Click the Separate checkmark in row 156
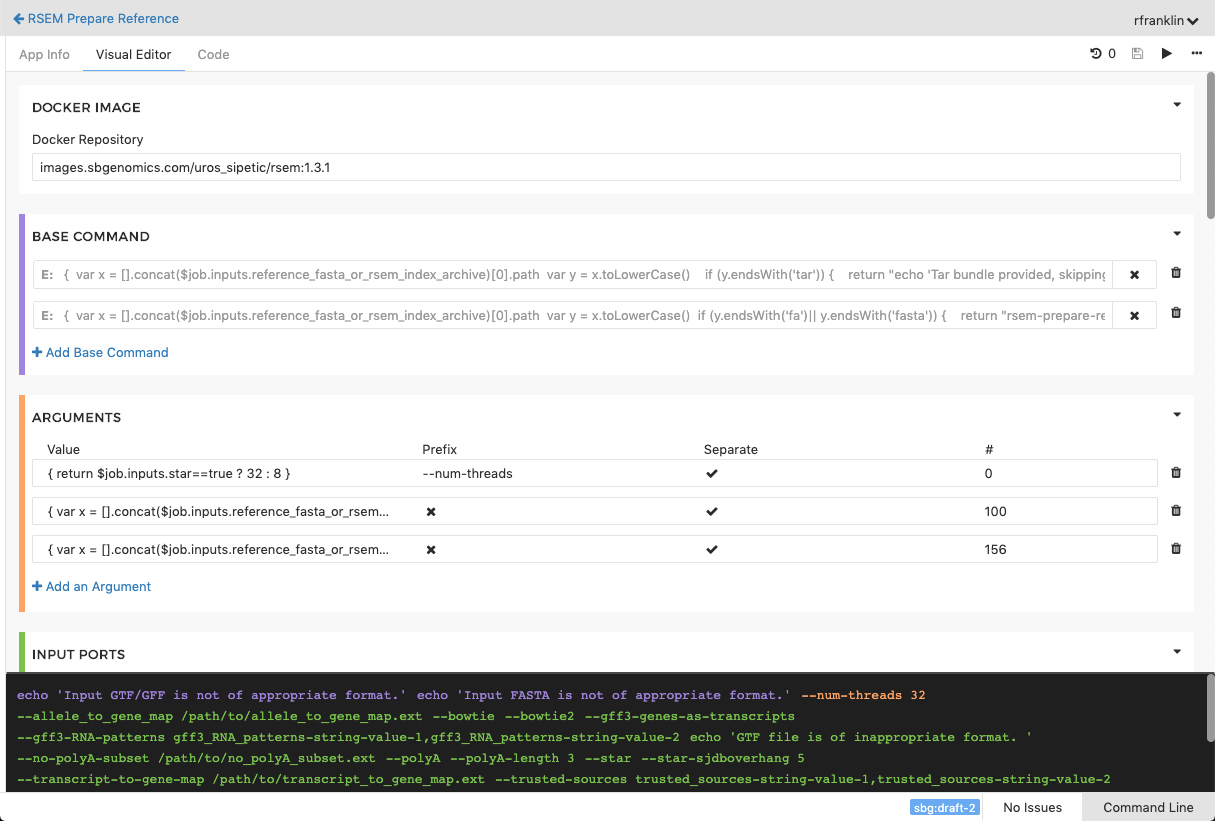 click(x=712, y=549)
